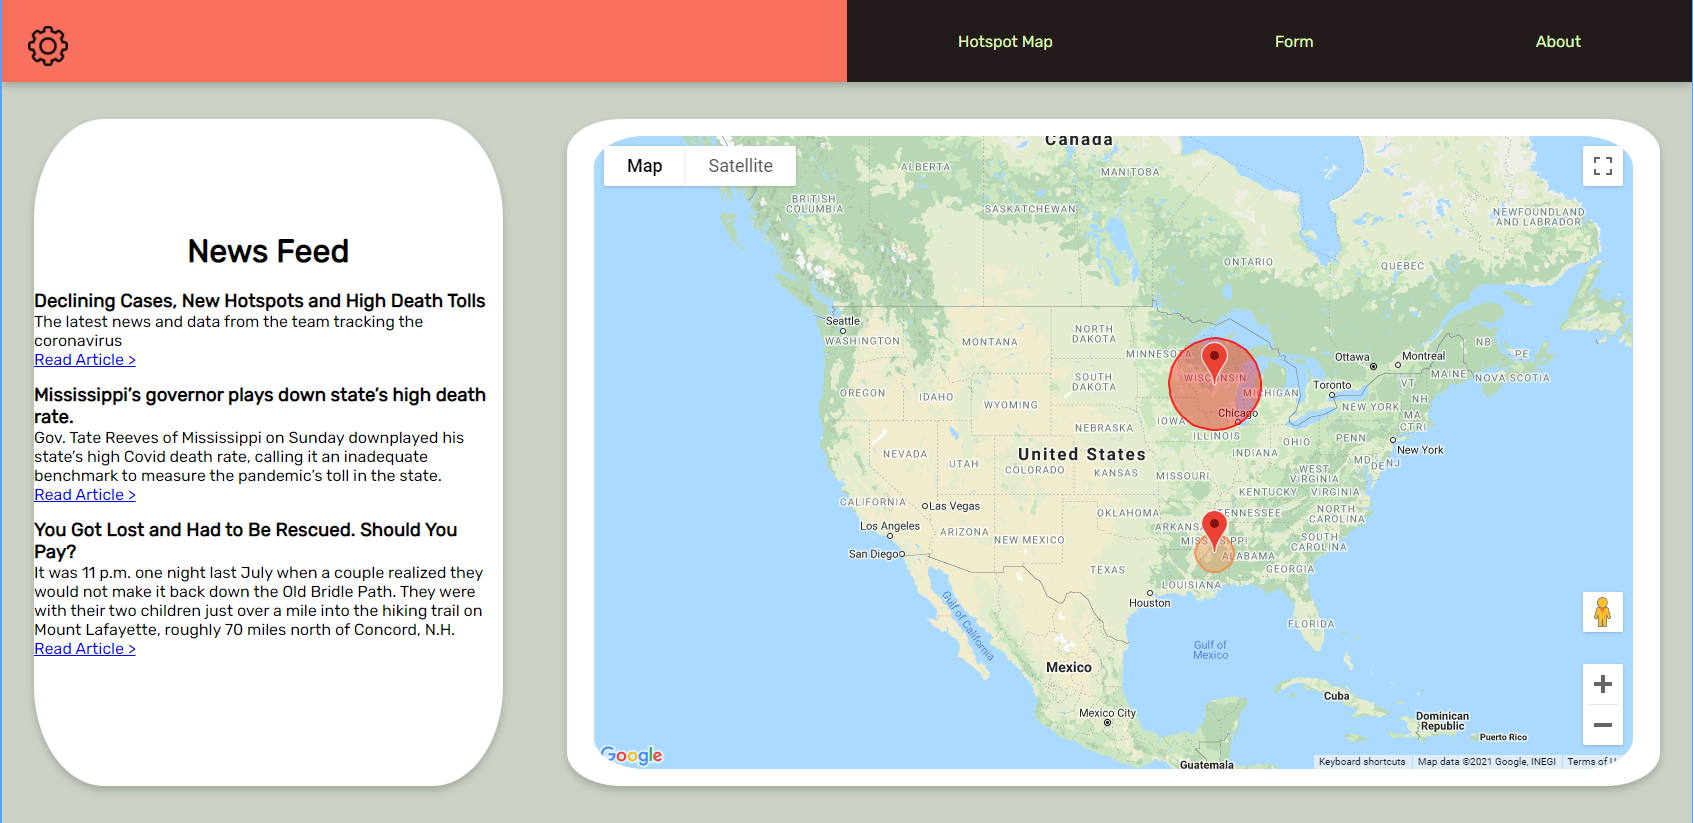
Task: Click the 'Map data ©2021 Google, INEGI' text
Action: 1486,762
